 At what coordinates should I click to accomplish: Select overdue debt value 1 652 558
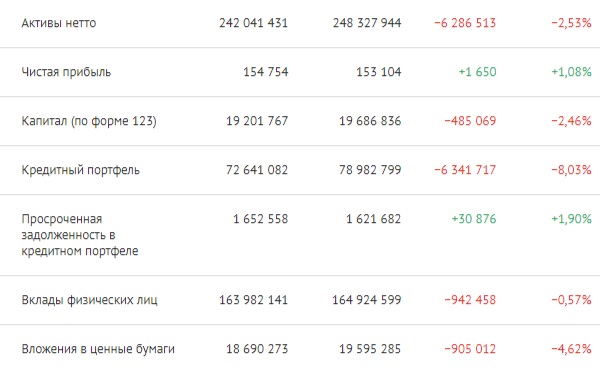click(260, 219)
